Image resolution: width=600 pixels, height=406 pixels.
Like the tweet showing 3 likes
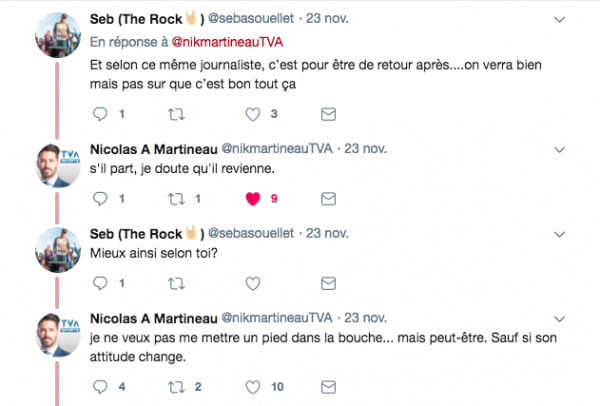pyautogui.click(x=251, y=114)
